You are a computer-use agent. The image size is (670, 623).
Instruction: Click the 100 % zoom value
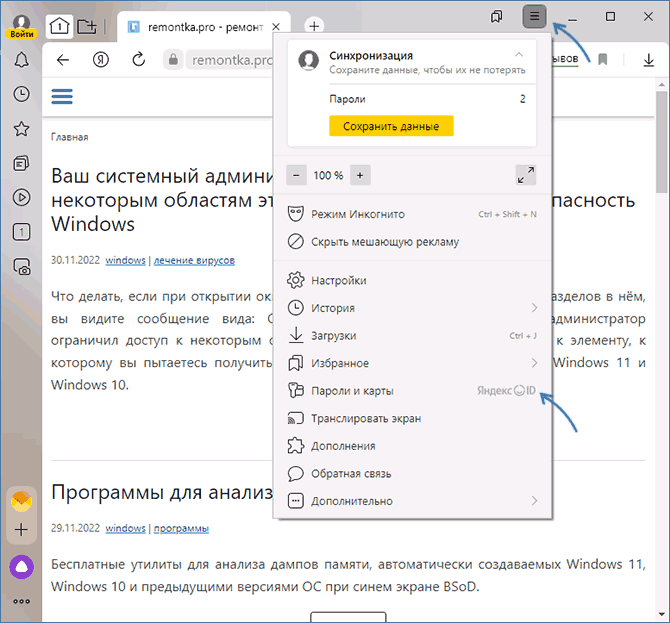point(328,175)
